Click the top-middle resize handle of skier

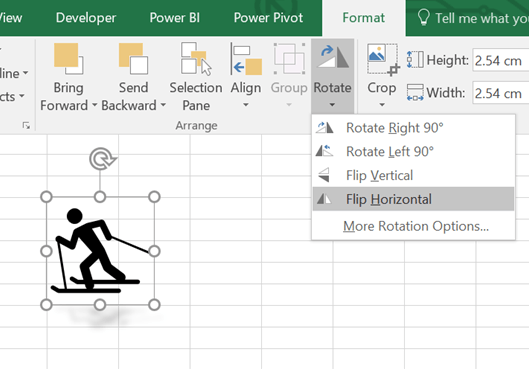(x=100, y=197)
